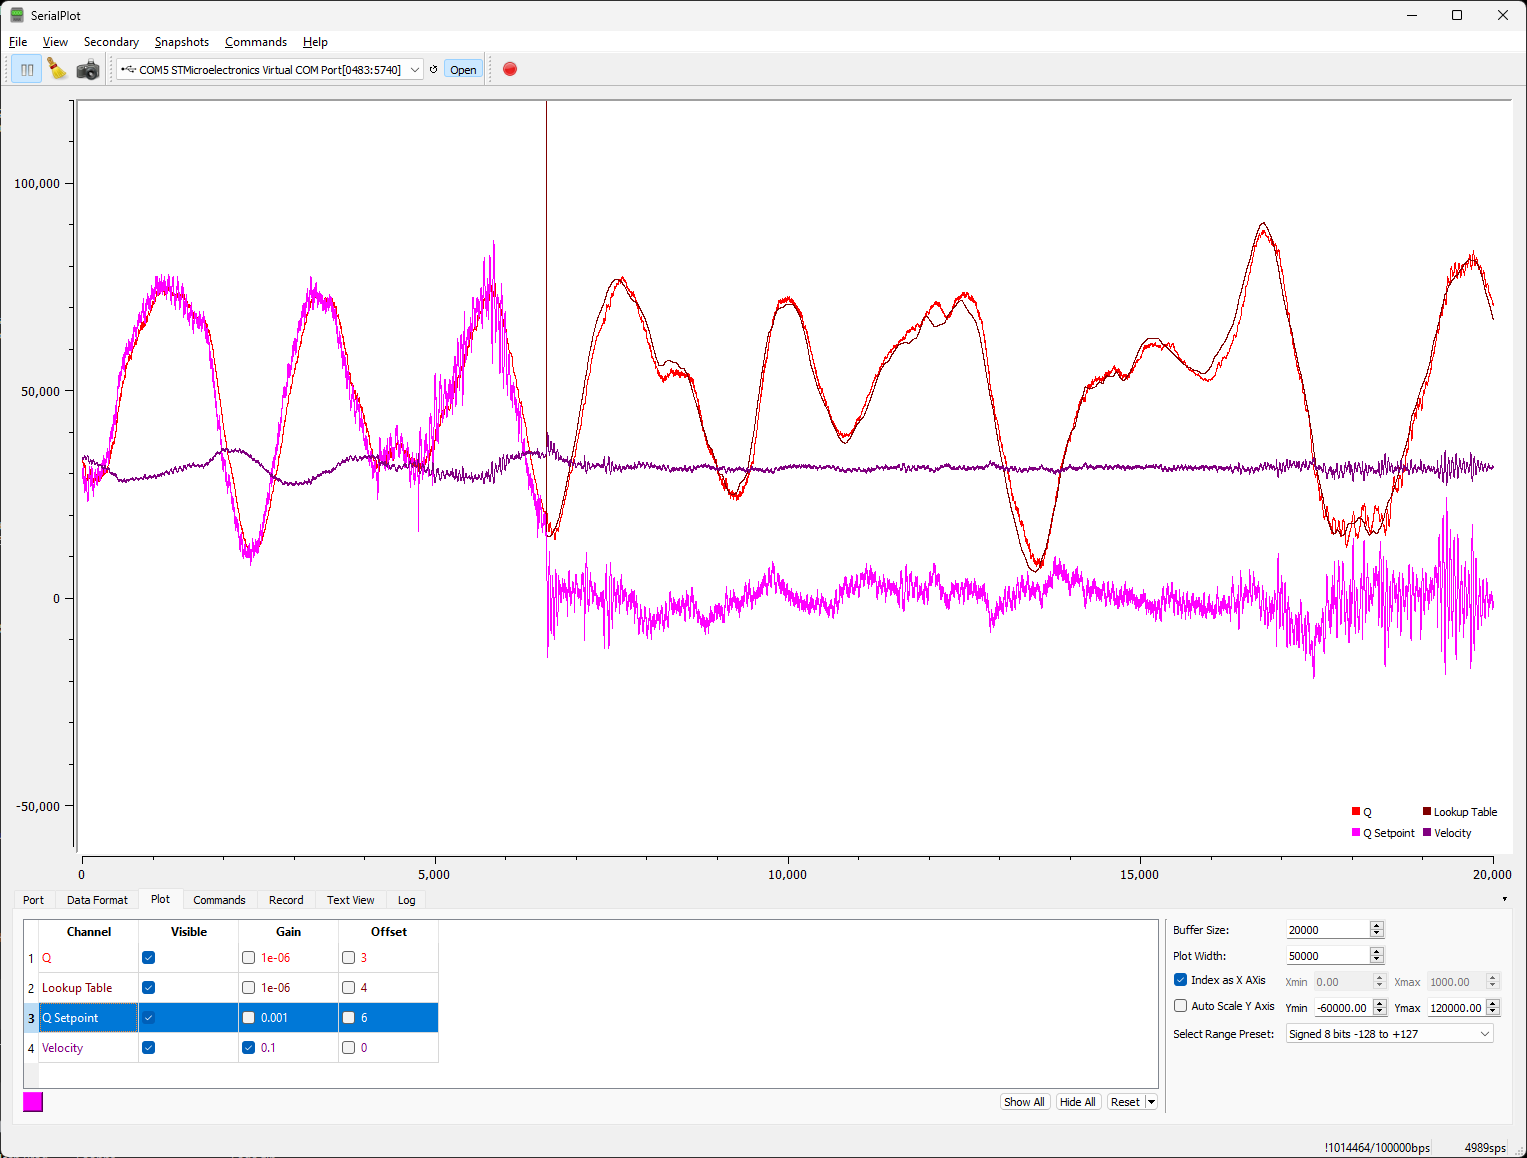Click the Q legend marker in plot
Image resolution: width=1527 pixels, height=1158 pixels.
pyautogui.click(x=1355, y=811)
